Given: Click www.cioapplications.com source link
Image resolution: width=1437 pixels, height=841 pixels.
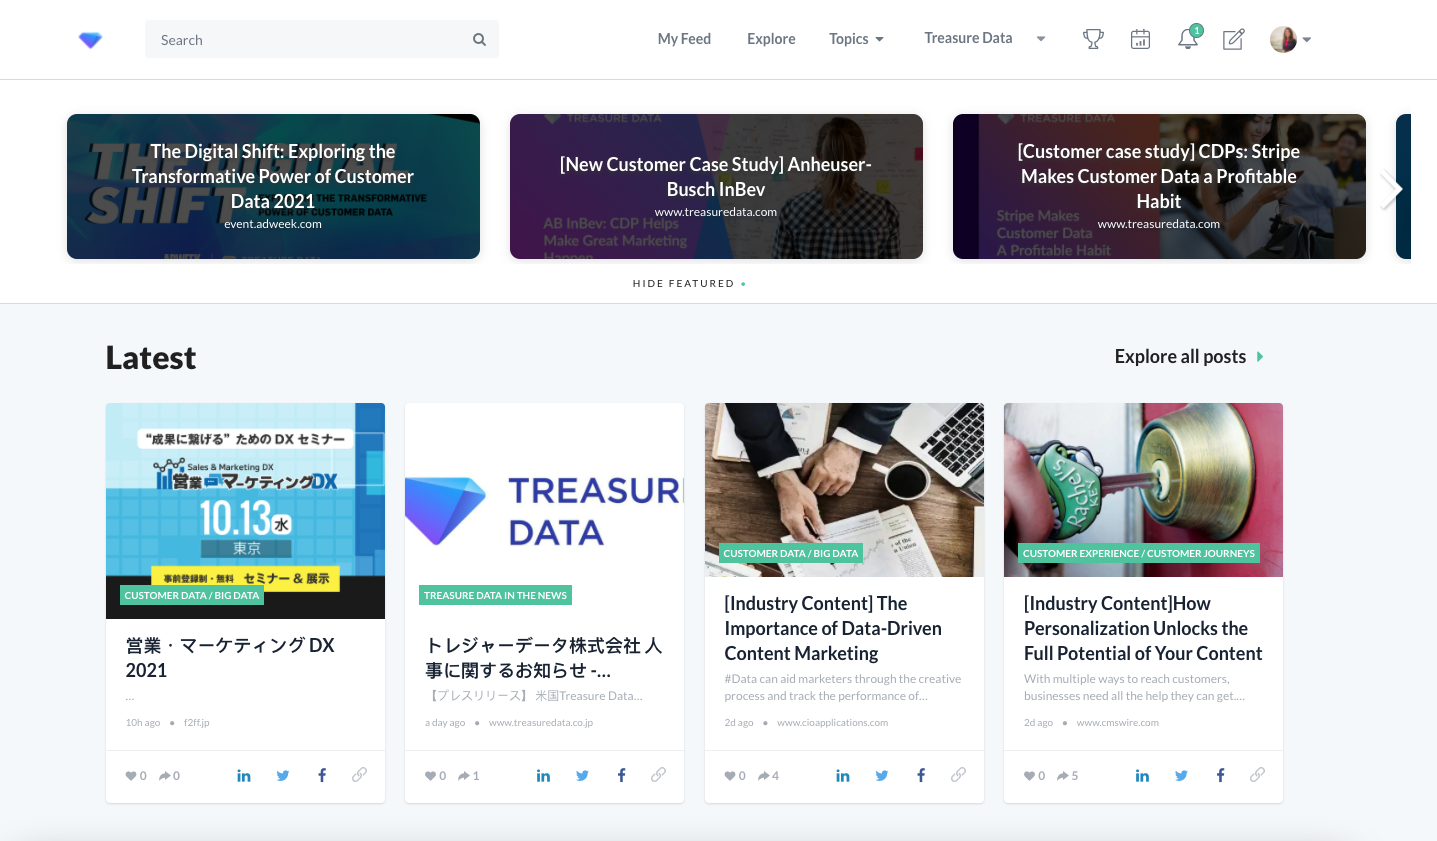Looking at the screenshot, I should click(x=832, y=723).
